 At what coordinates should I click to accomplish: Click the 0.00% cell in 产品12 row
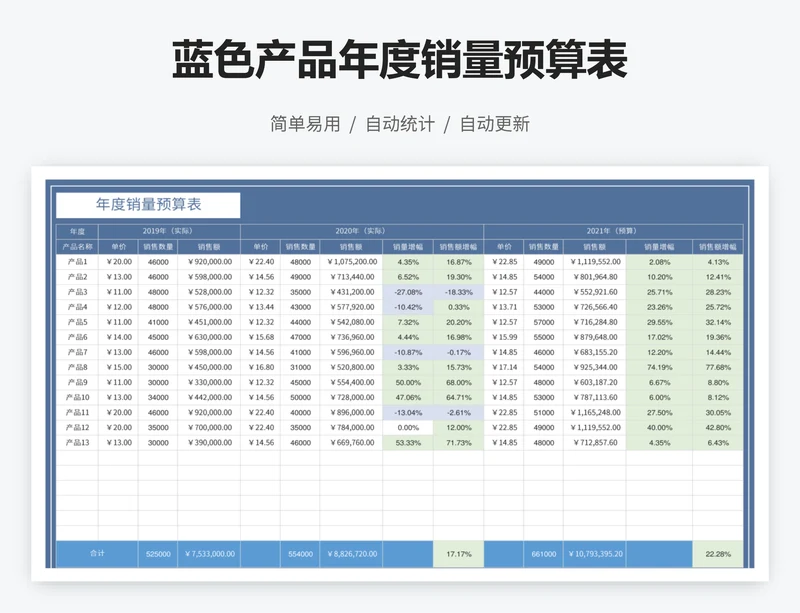pyautogui.click(x=408, y=427)
